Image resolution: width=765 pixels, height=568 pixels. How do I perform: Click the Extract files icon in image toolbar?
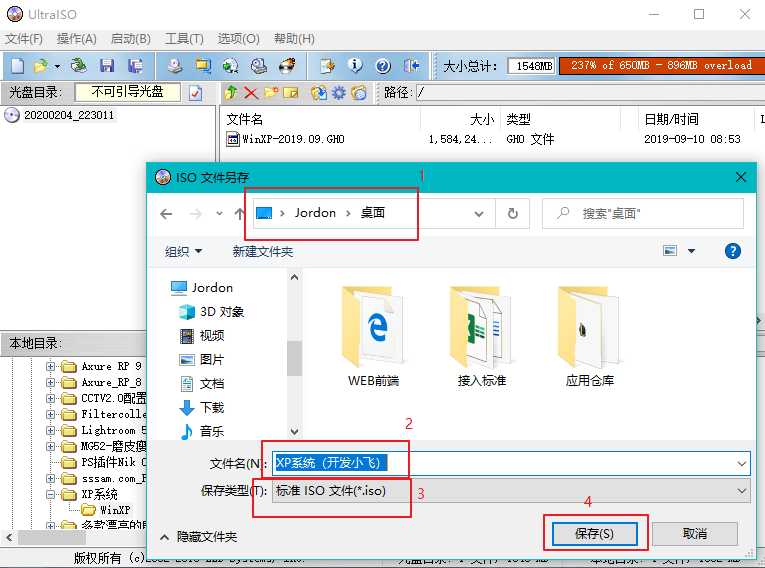[319, 92]
